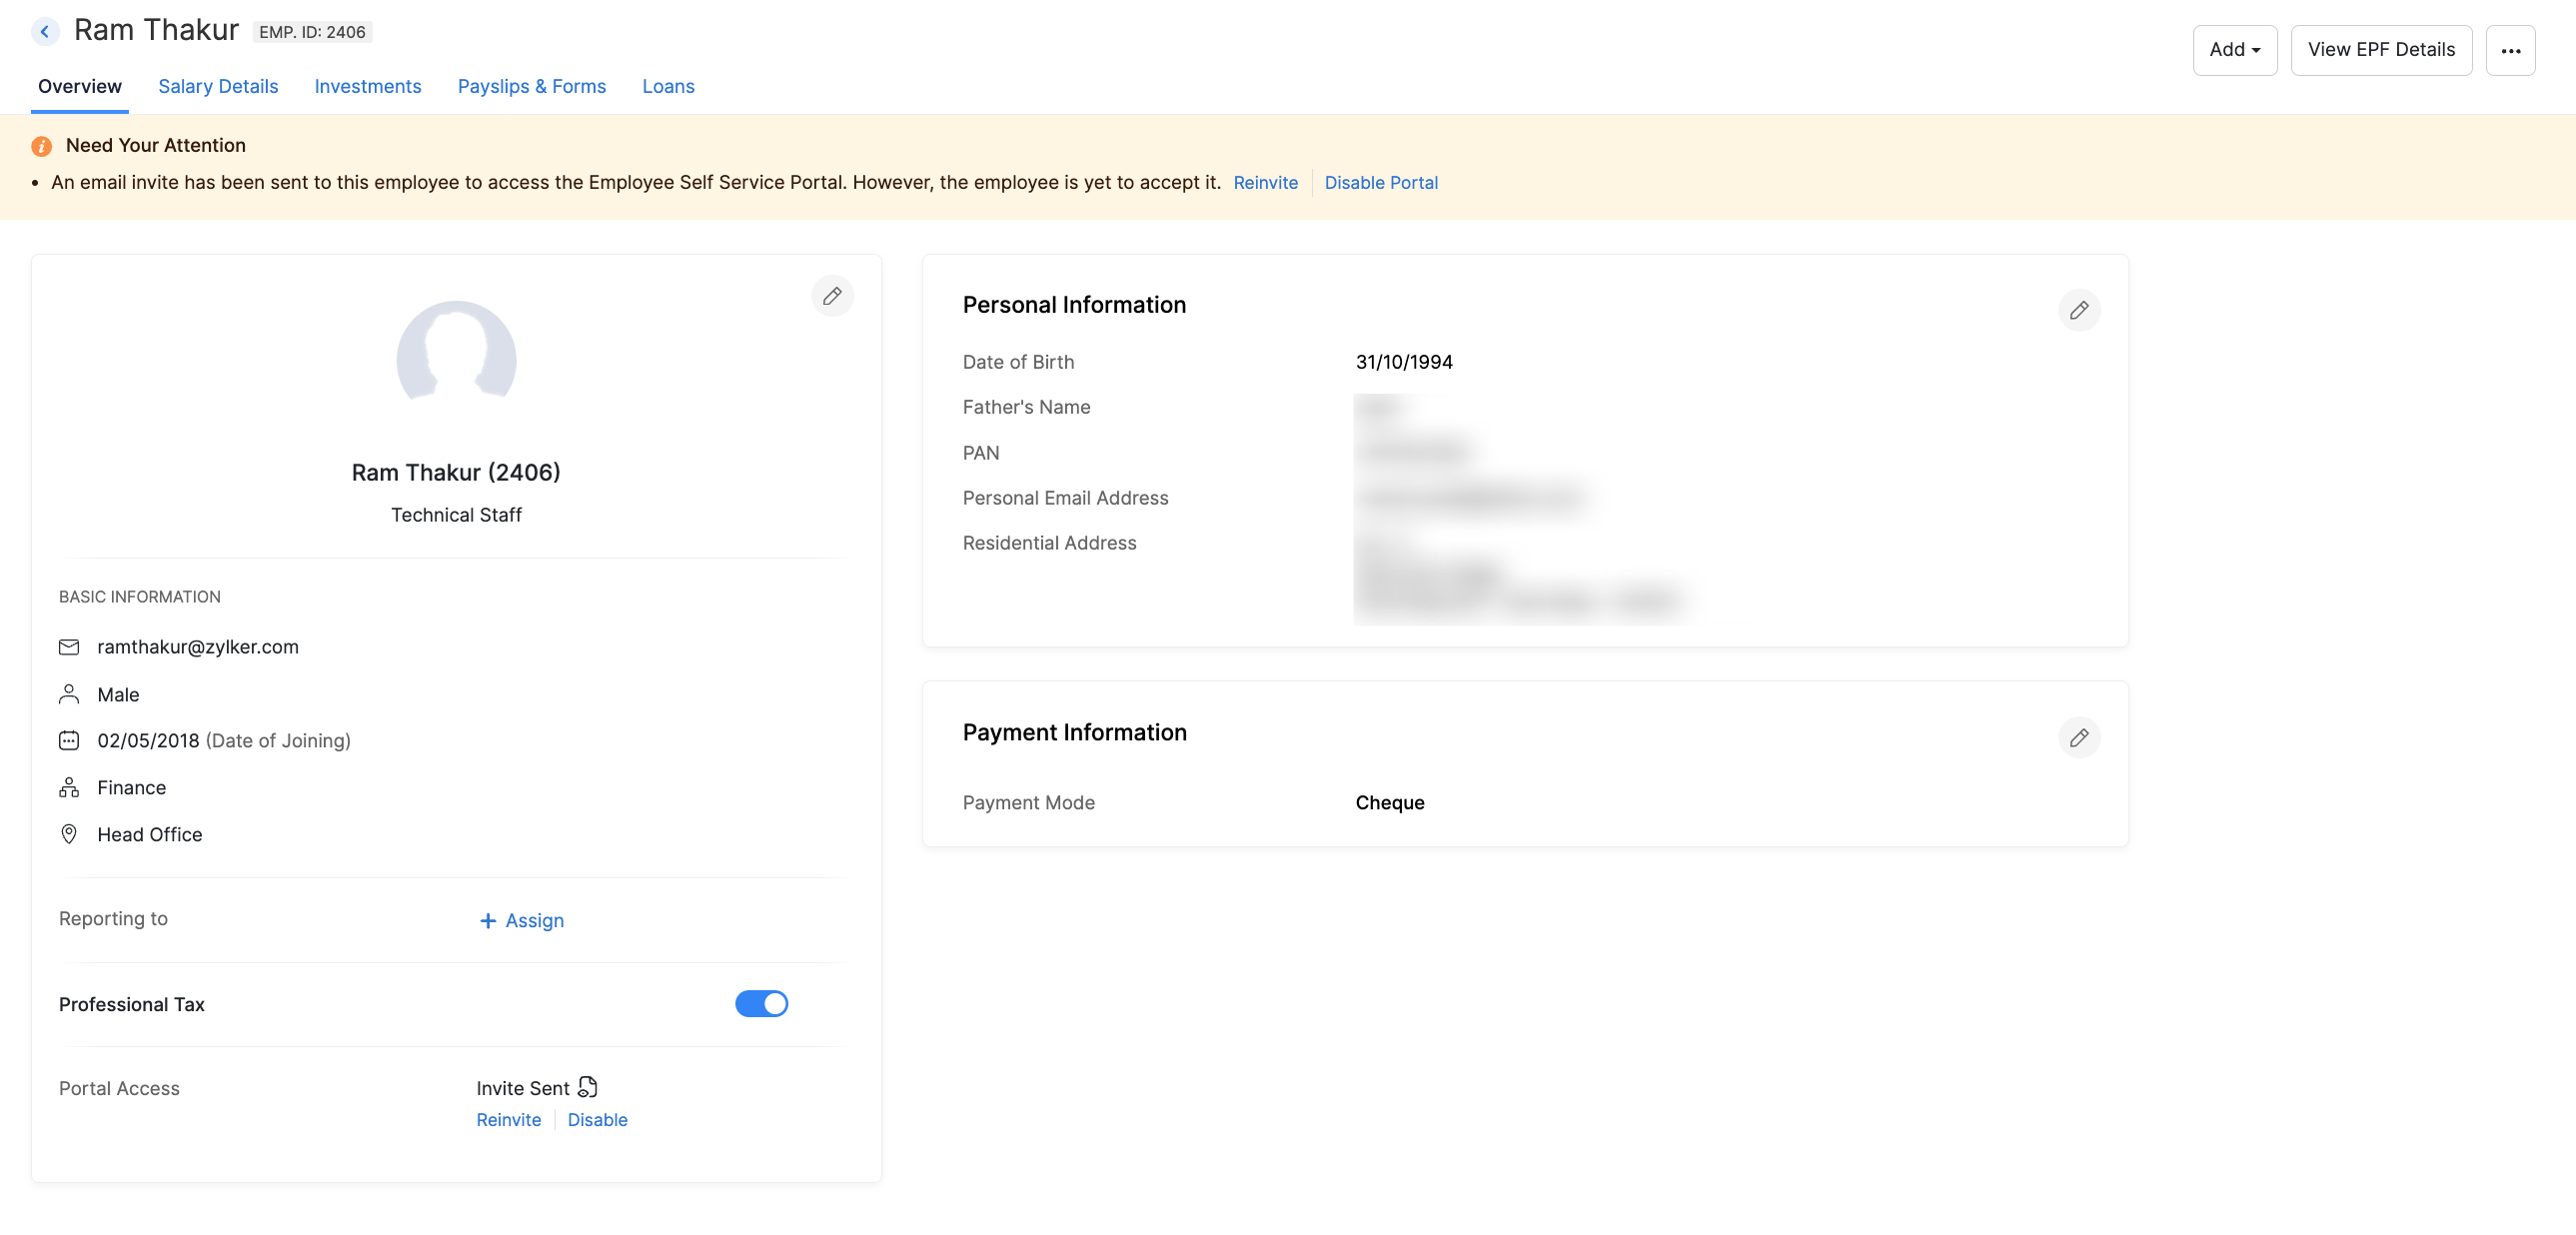Click the location pin icon by Head Office
Image resolution: width=2576 pixels, height=1235 pixels.
pos(69,834)
